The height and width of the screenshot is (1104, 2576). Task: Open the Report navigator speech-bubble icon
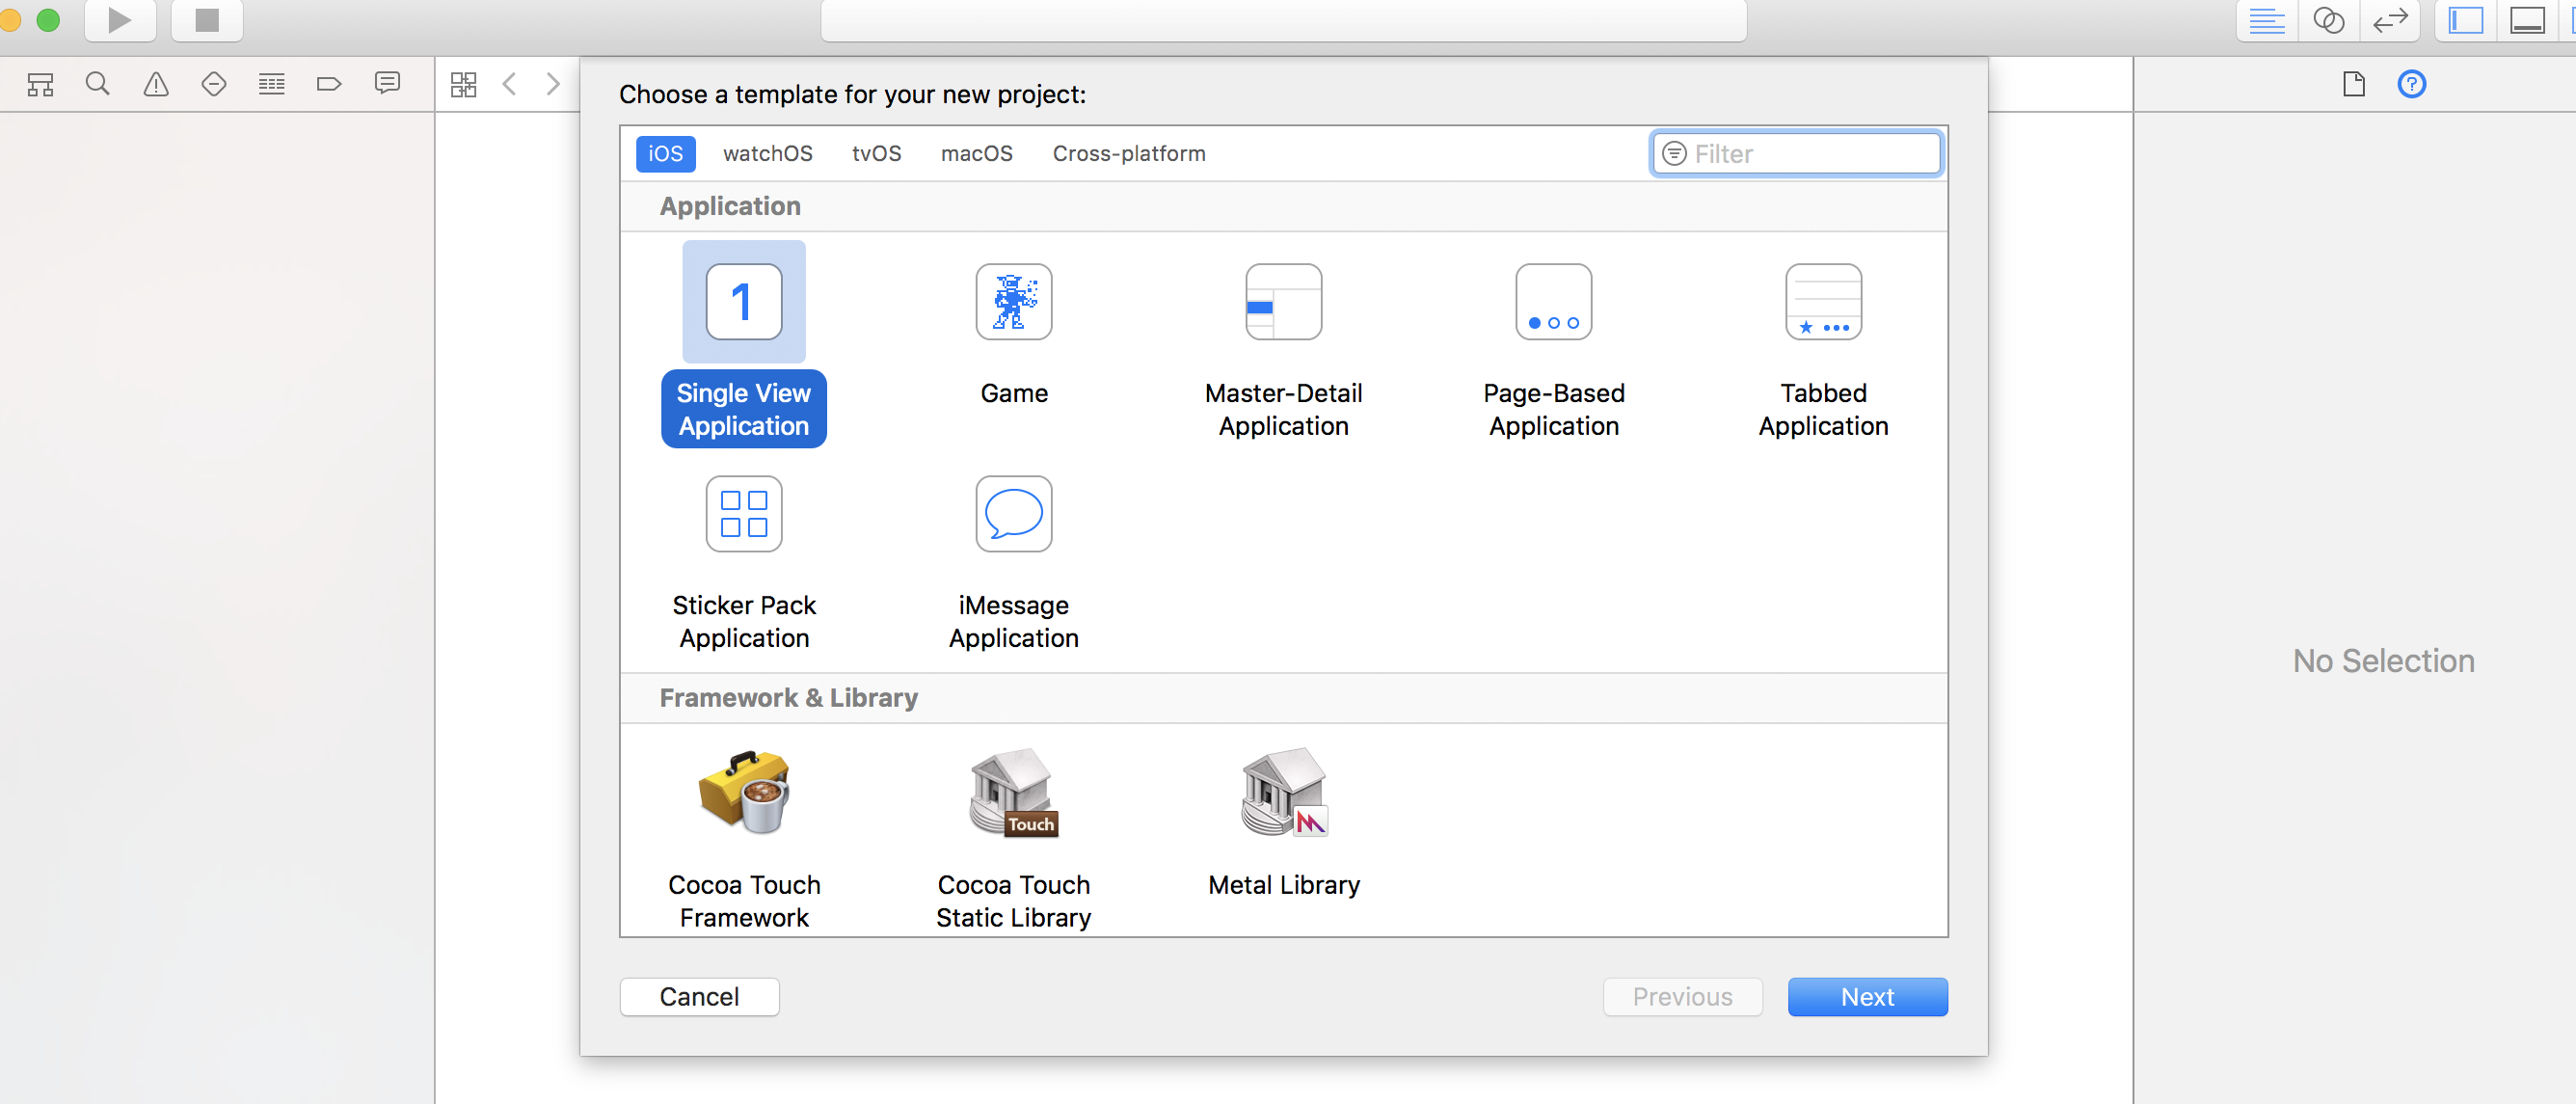(x=387, y=83)
